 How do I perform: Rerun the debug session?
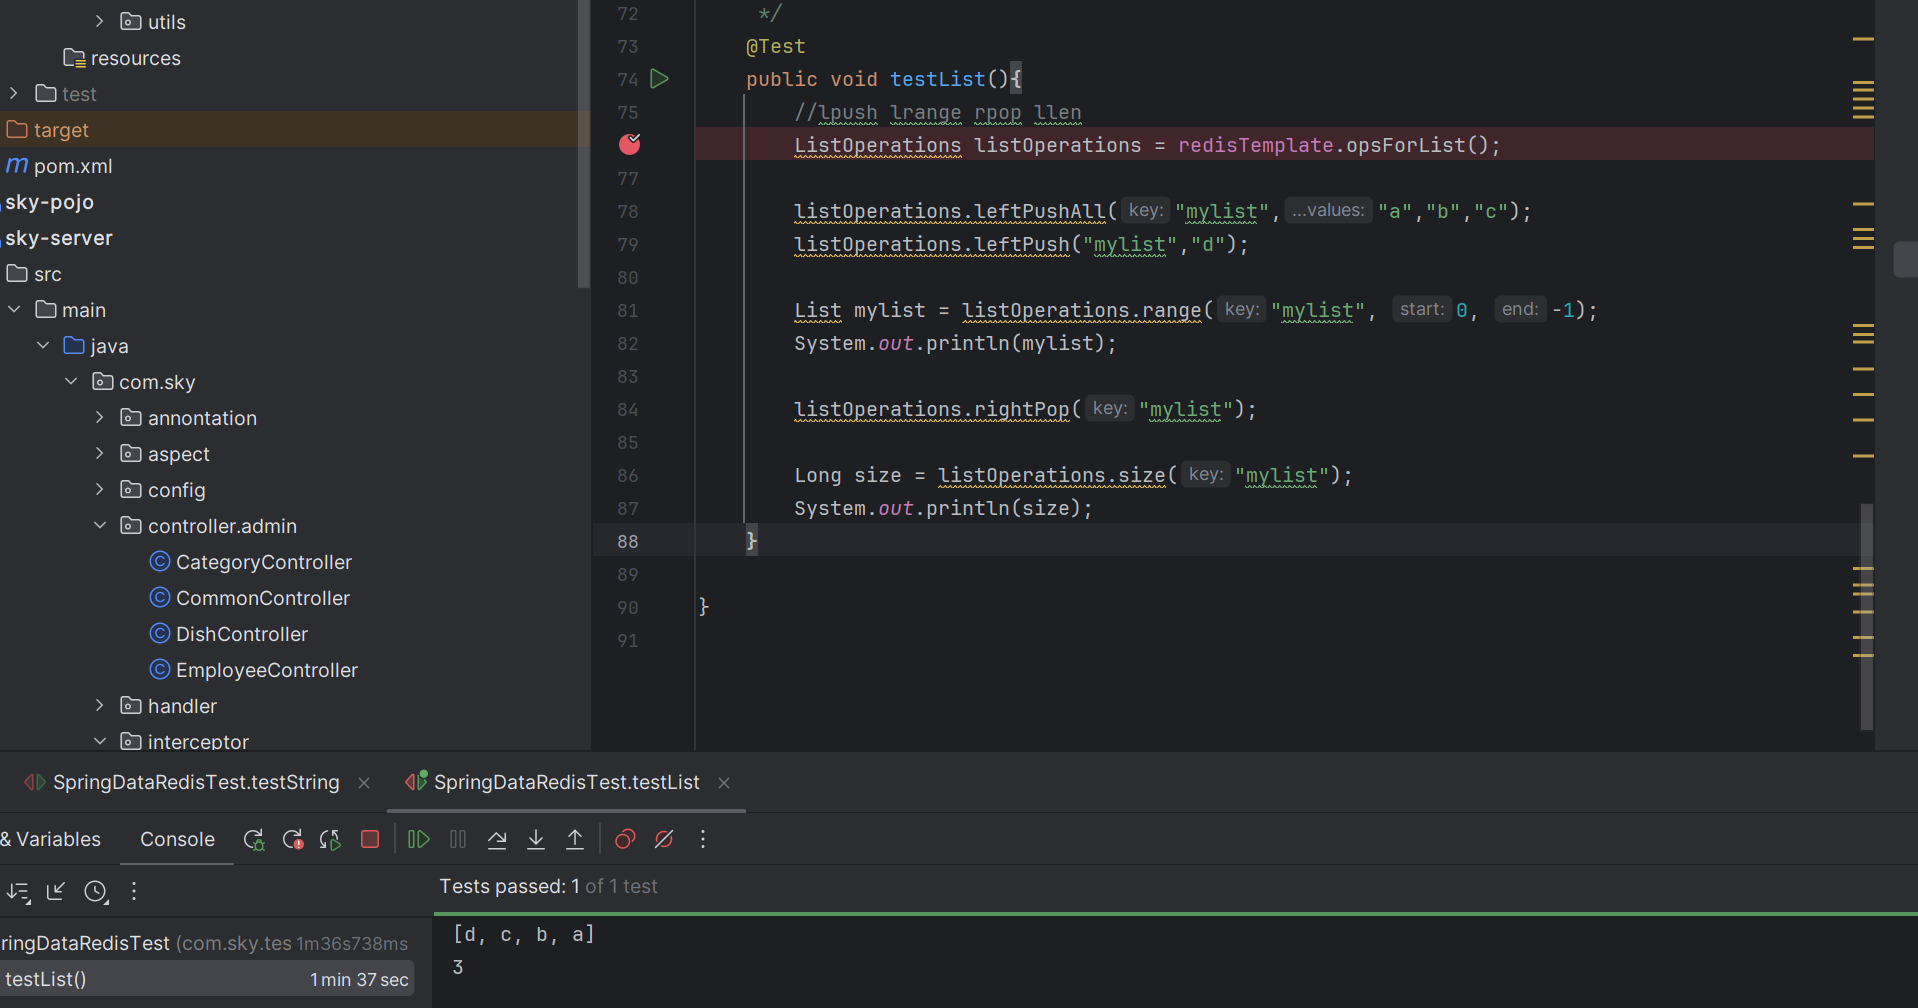254,840
